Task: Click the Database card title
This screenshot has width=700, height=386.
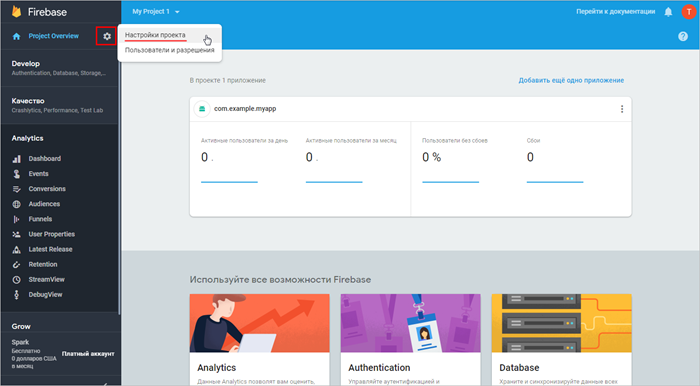Action: (x=519, y=368)
